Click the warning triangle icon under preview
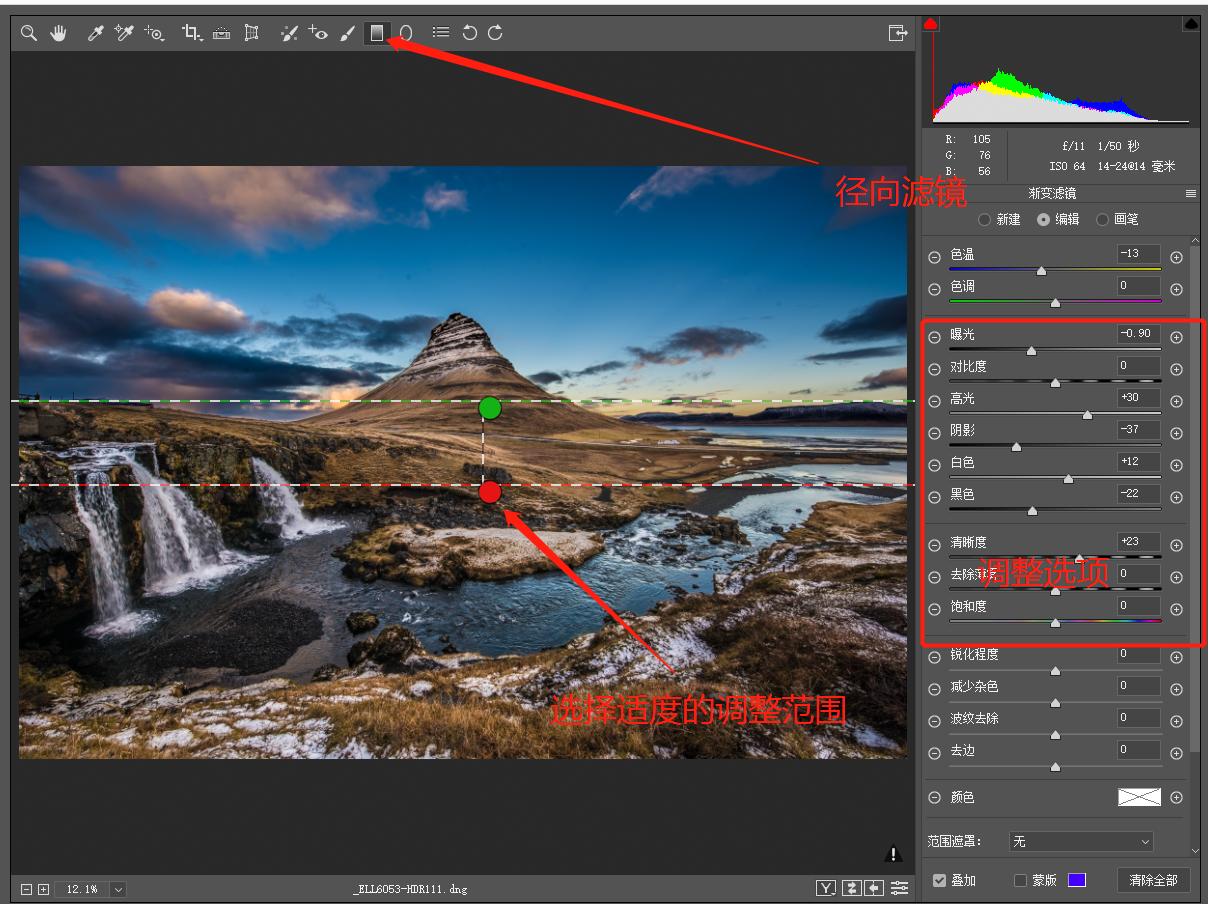Viewport: 1208px width, 904px height. [x=893, y=854]
